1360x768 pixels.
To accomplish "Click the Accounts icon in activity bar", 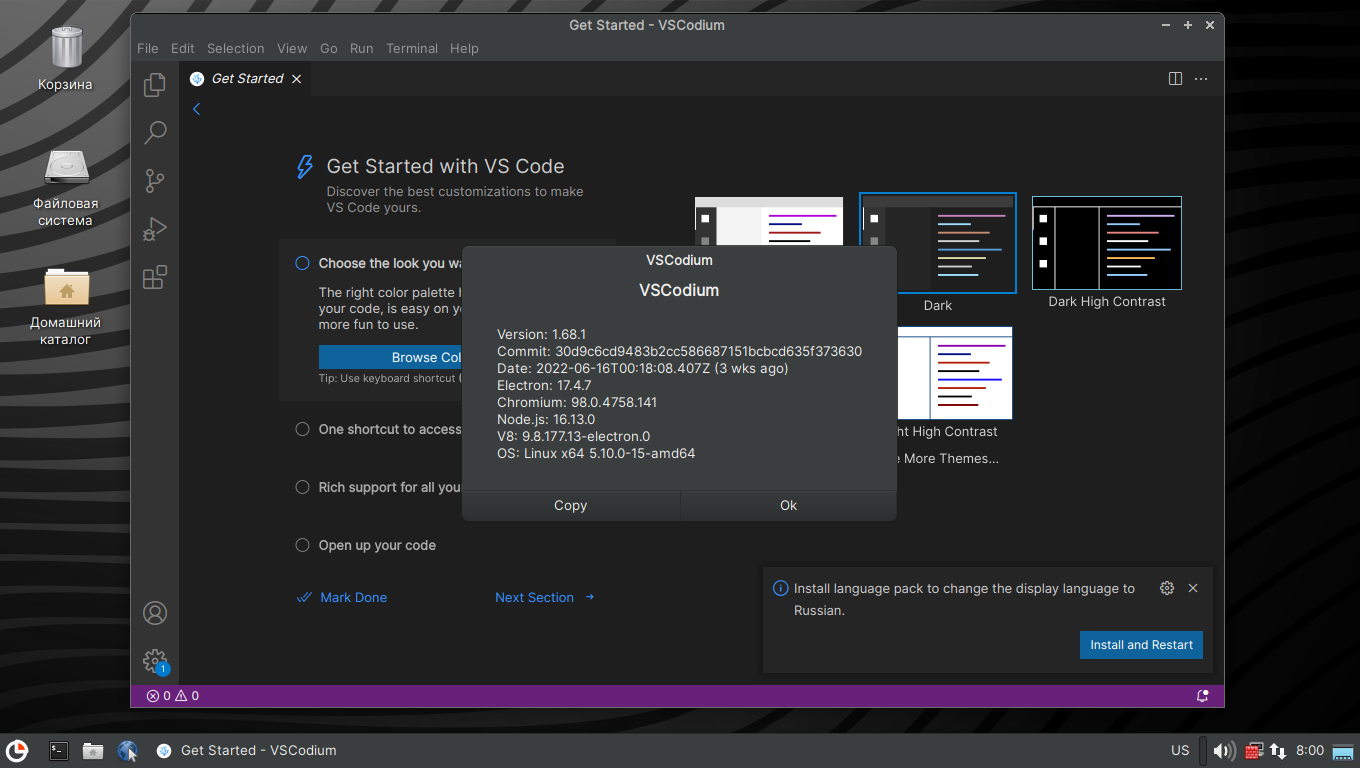I will coord(155,613).
